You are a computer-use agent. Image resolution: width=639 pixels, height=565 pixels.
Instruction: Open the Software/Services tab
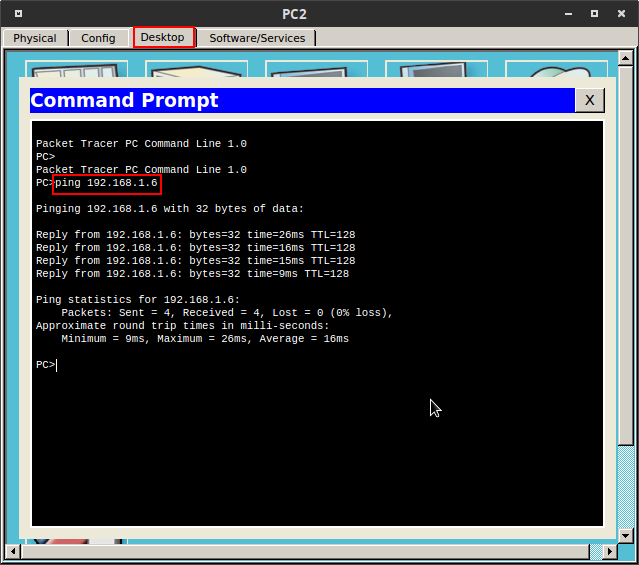point(257,38)
